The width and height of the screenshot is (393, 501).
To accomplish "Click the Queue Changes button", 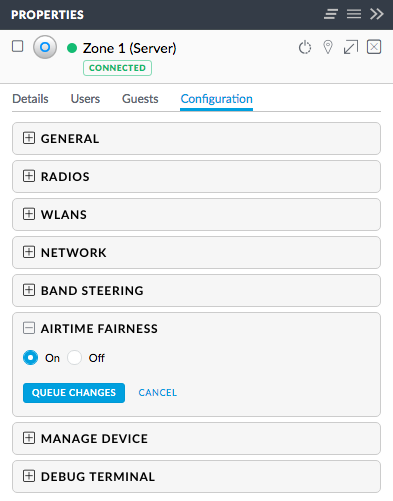I will click(74, 393).
